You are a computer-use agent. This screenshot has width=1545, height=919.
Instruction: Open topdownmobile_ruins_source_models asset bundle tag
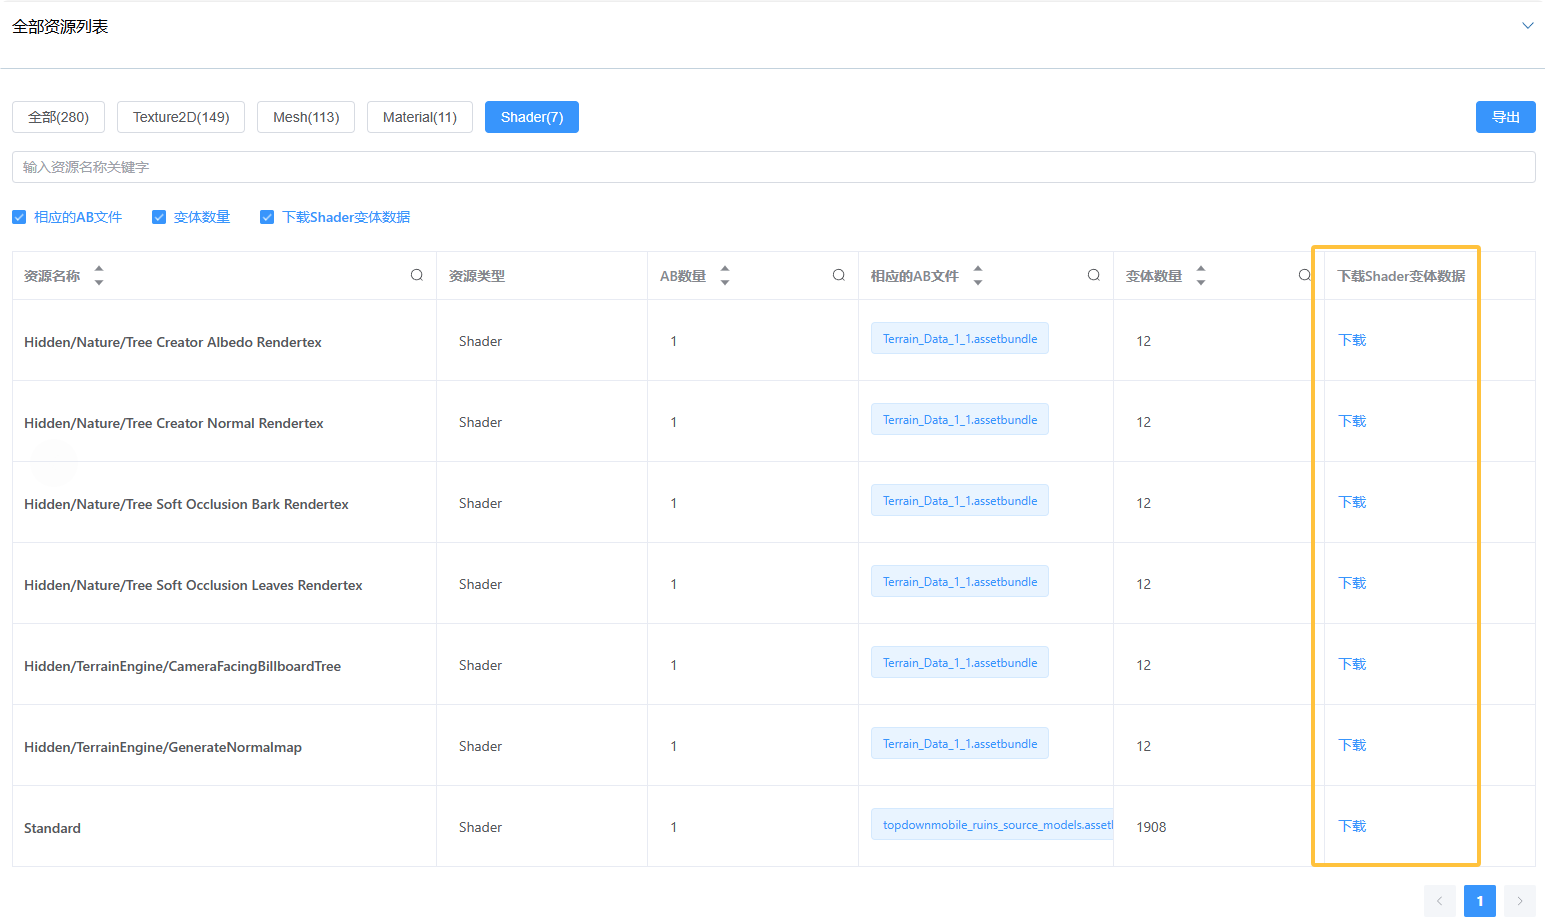click(x=992, y=825)
